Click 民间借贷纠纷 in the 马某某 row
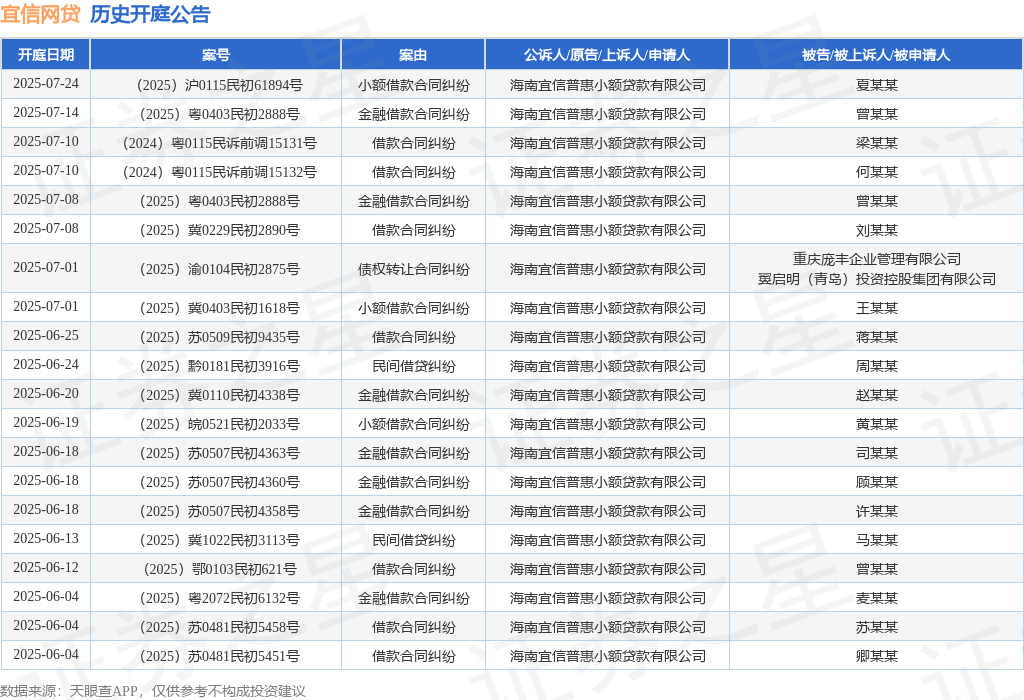Screen dimensions: 1024x700 413,540
